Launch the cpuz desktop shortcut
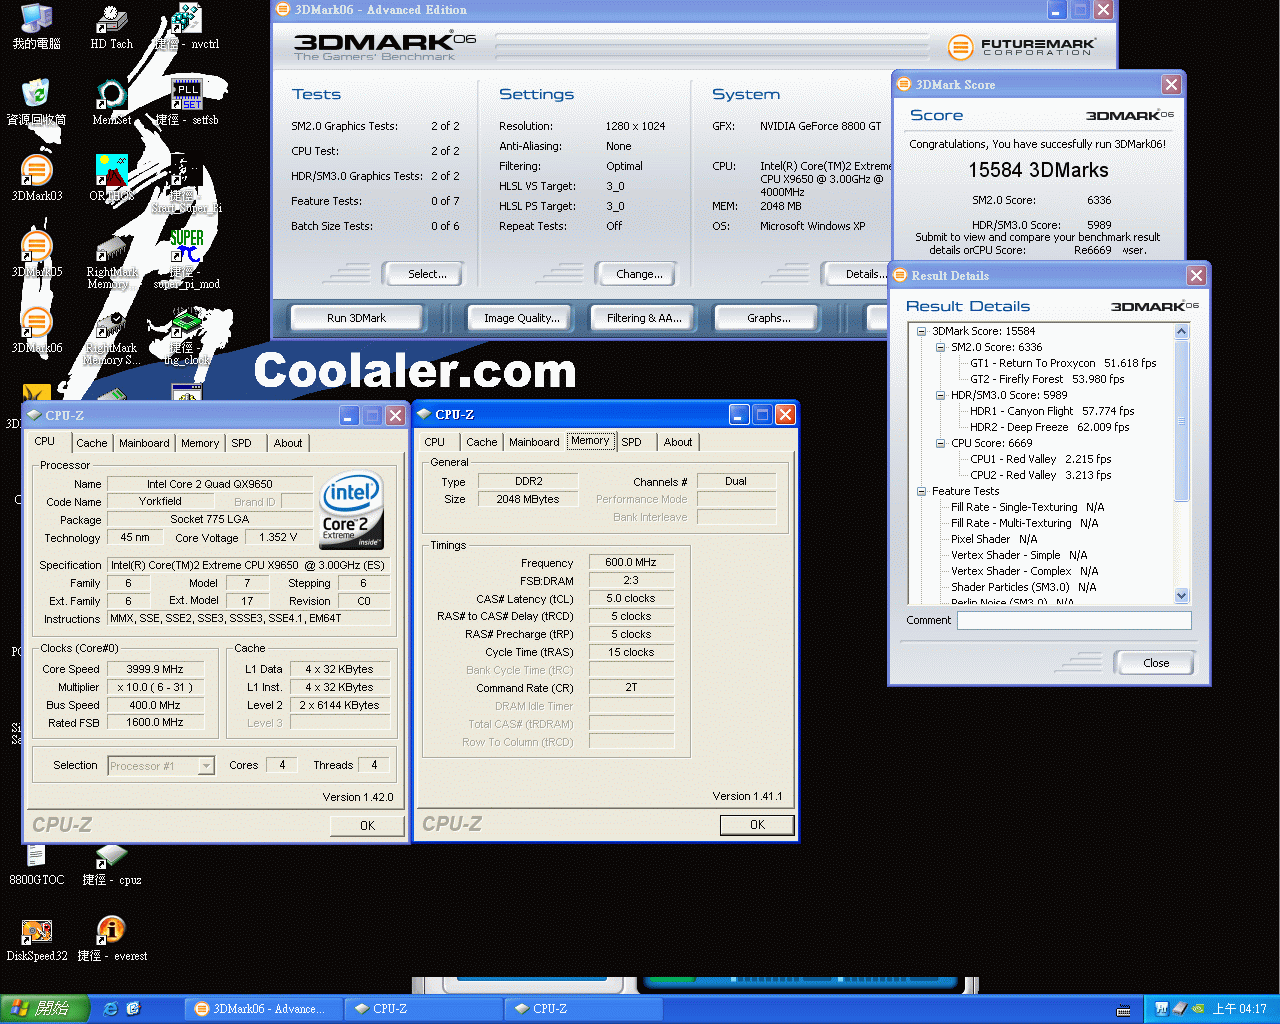Screen dimensions: 1280x1024 click(x=111, y=866)
